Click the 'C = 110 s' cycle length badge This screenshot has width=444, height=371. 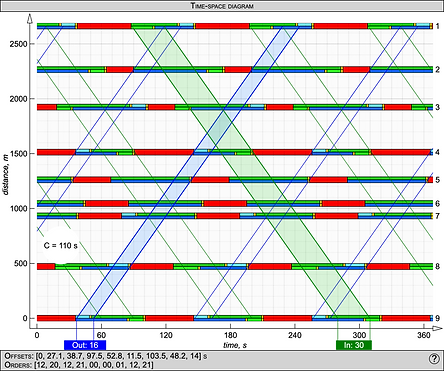[61, 246]
